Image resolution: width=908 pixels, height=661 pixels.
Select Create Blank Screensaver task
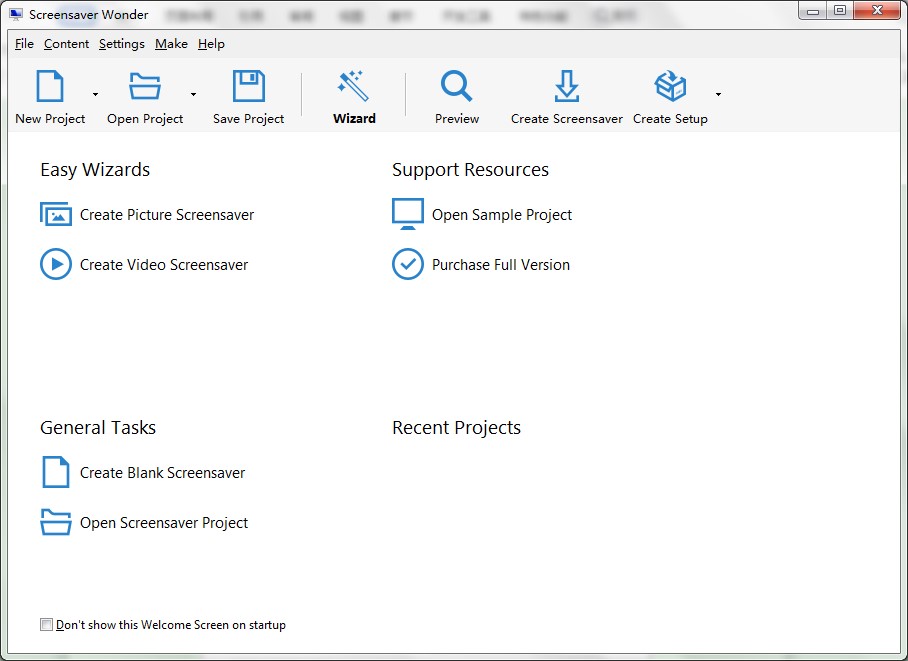click(162, 473)
